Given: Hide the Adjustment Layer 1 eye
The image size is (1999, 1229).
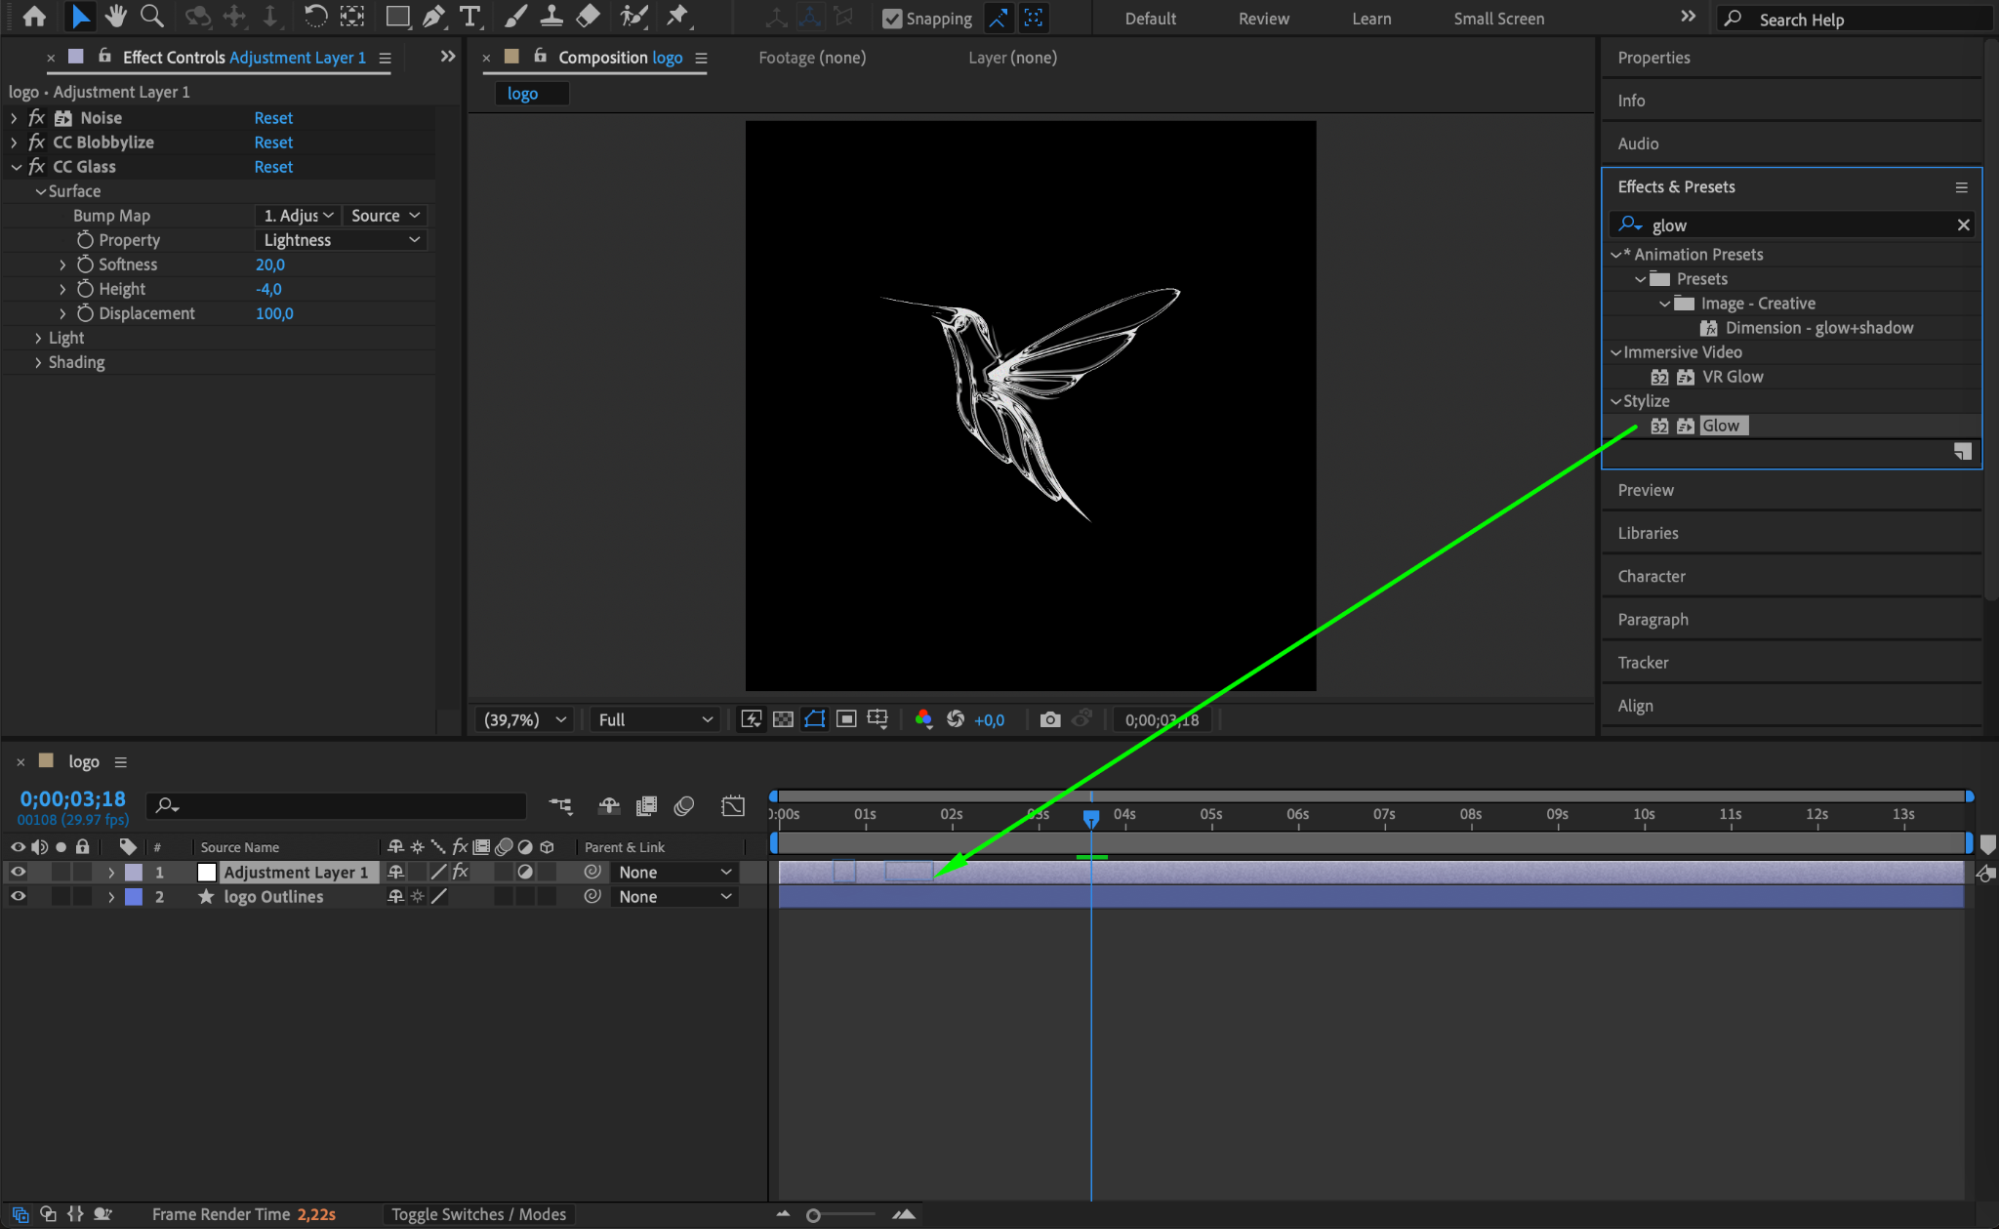Looking at the screenshot, I should (x=18, y=872).
